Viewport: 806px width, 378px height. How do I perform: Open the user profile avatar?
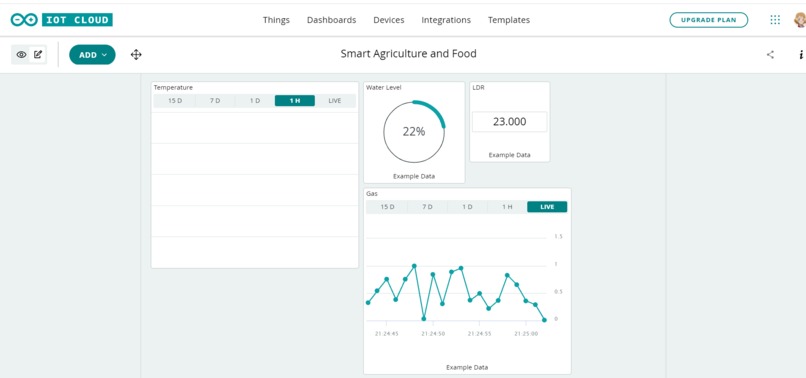pos(800,20)
